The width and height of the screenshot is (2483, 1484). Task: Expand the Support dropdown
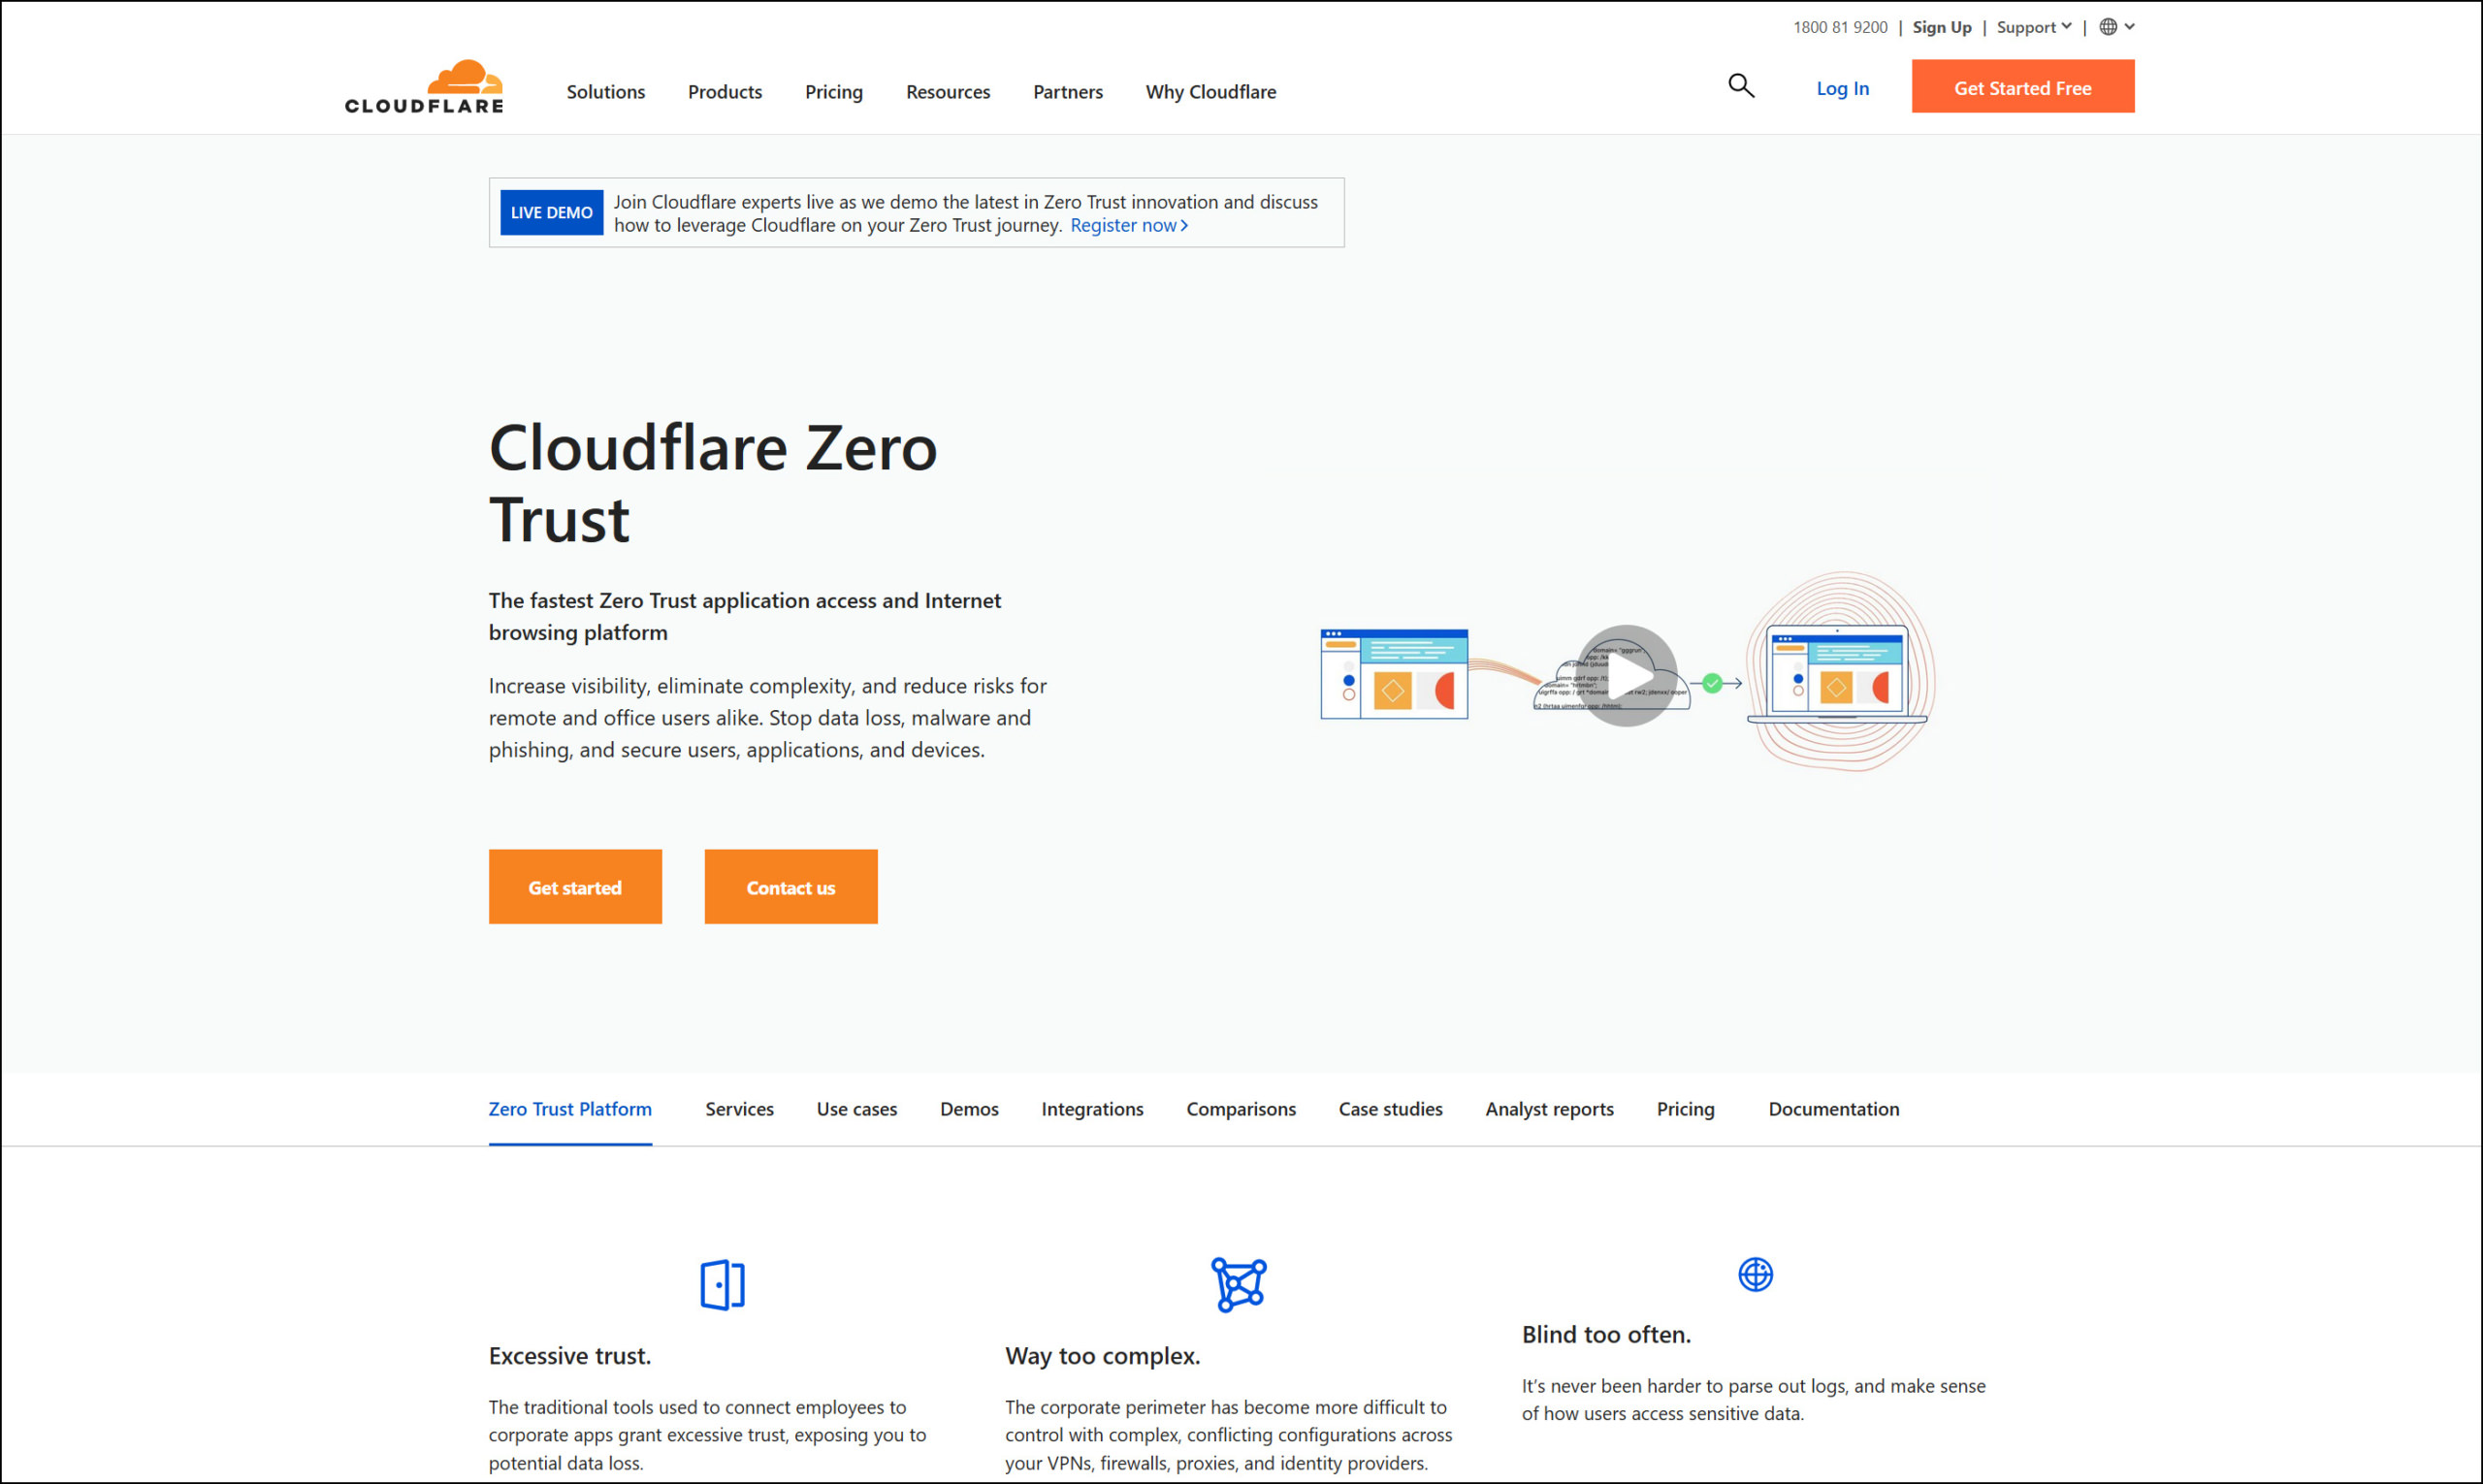pyautogui.click(x=2034, y=27)
